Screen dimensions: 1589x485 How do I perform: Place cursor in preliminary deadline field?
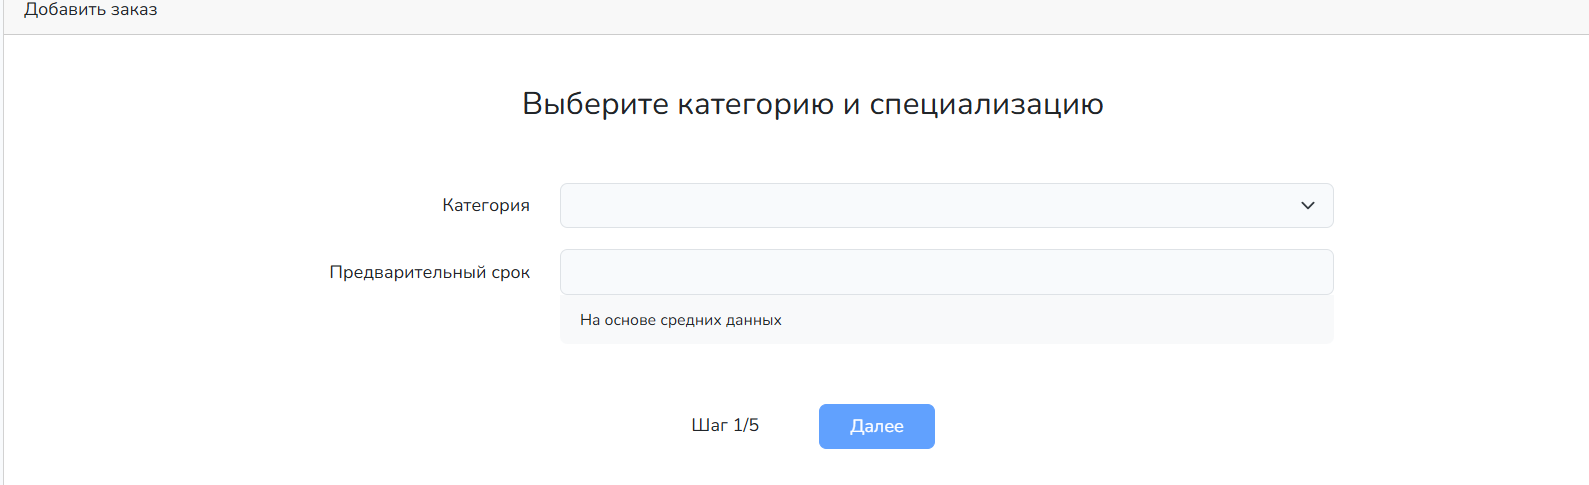[900, 272]
